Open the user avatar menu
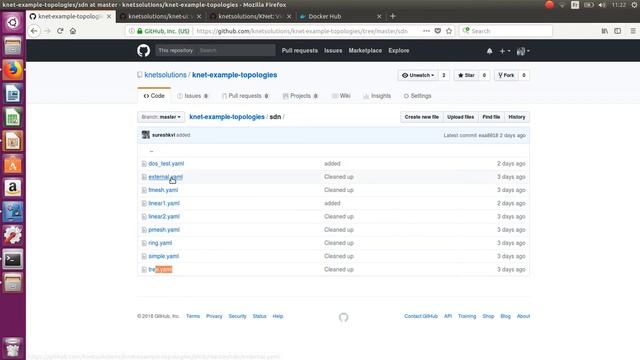This screenshot has height=360, width=640. (523, 51)
